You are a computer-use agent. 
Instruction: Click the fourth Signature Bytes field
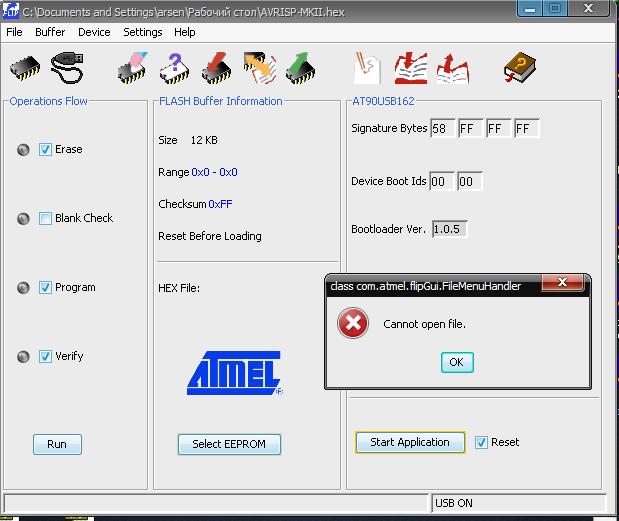527,129
